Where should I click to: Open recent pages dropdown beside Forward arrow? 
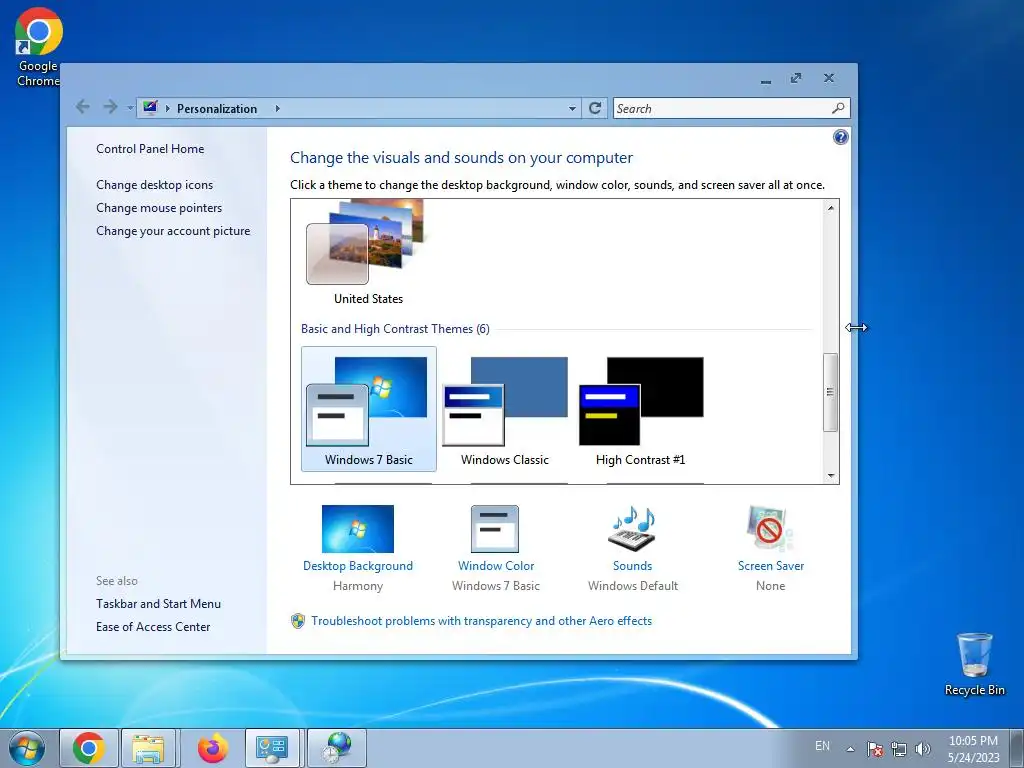[x=130, y=108]
